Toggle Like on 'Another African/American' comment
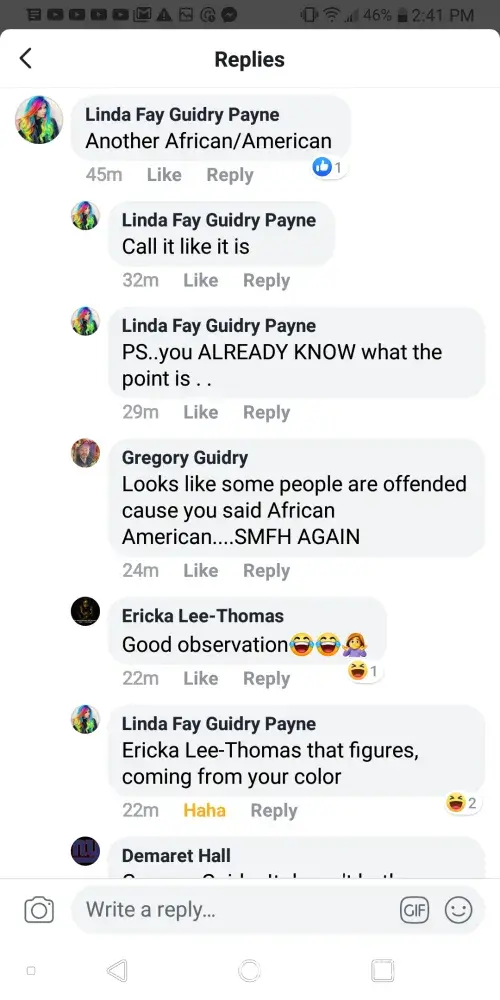Screen dimensions: 500x1000 click(x=164, y=175)
